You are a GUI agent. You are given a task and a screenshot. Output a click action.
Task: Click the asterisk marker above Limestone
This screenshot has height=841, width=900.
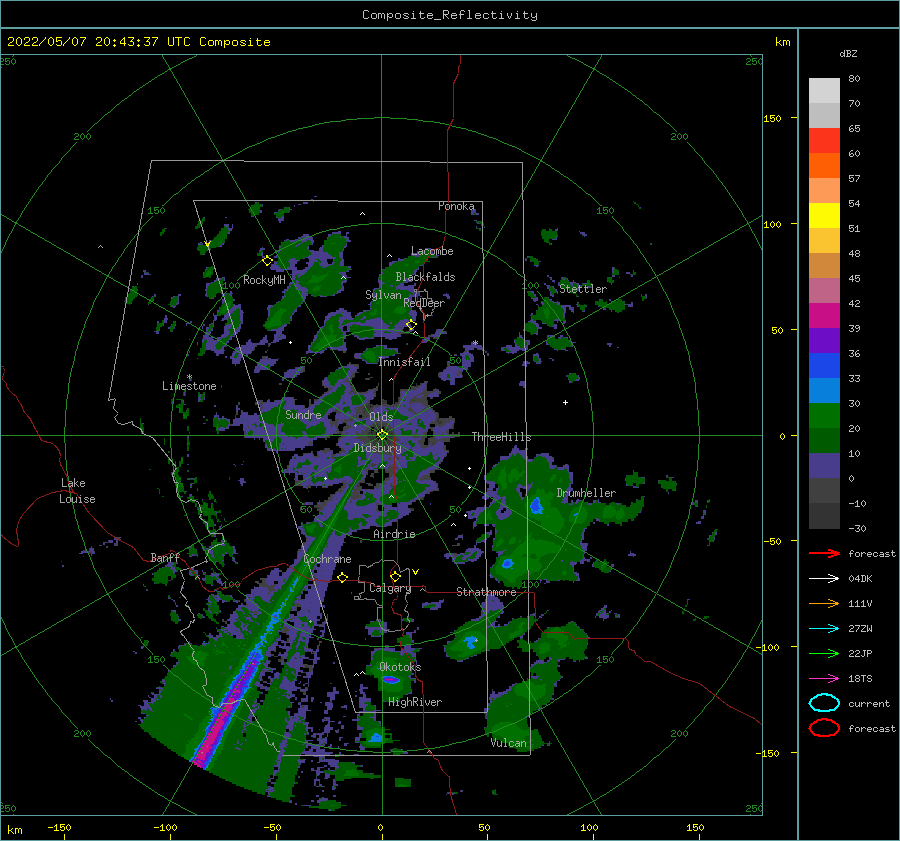pyautogui.click(x=189, y=377)
